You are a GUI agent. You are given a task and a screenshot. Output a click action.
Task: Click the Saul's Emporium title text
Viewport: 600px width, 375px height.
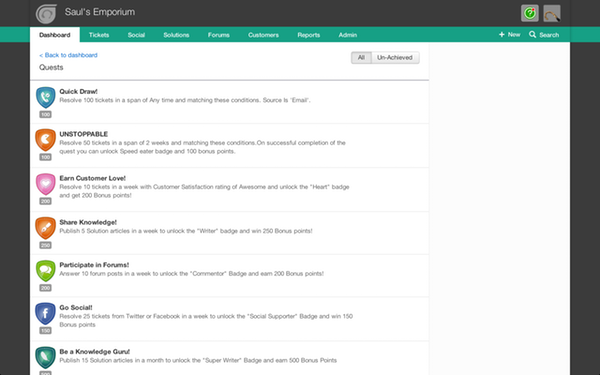click(100, 12)
